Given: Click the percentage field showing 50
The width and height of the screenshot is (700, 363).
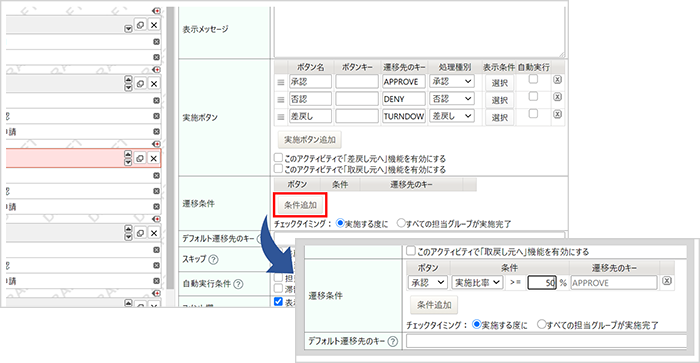Looking at the screenshot, I should click(x=542, y=283).
